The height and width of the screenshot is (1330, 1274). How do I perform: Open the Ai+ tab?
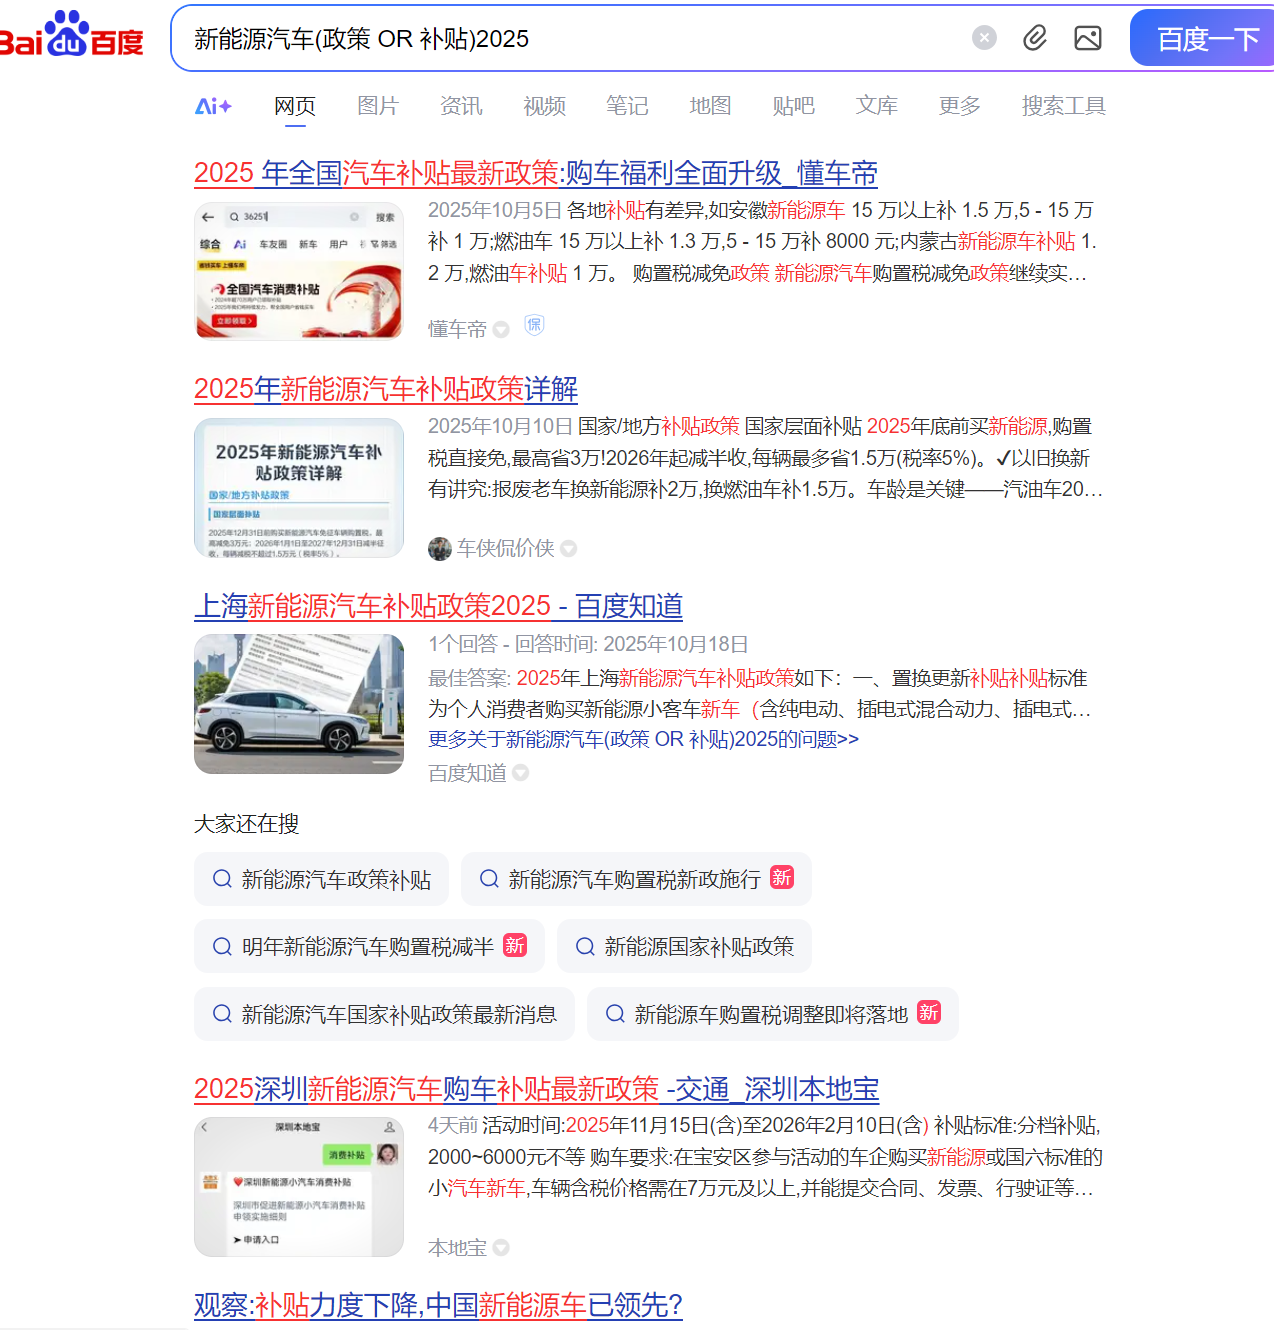213,106
